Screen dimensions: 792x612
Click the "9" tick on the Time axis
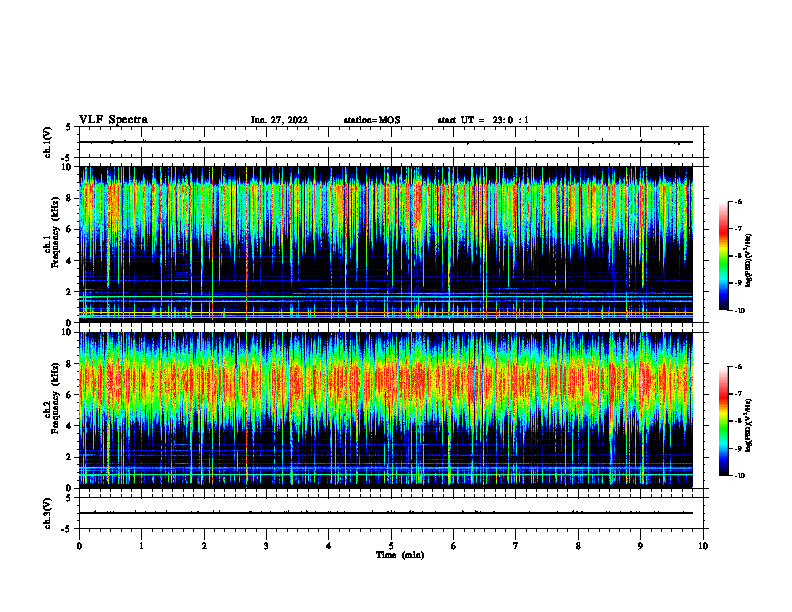(x=640, y=546)
